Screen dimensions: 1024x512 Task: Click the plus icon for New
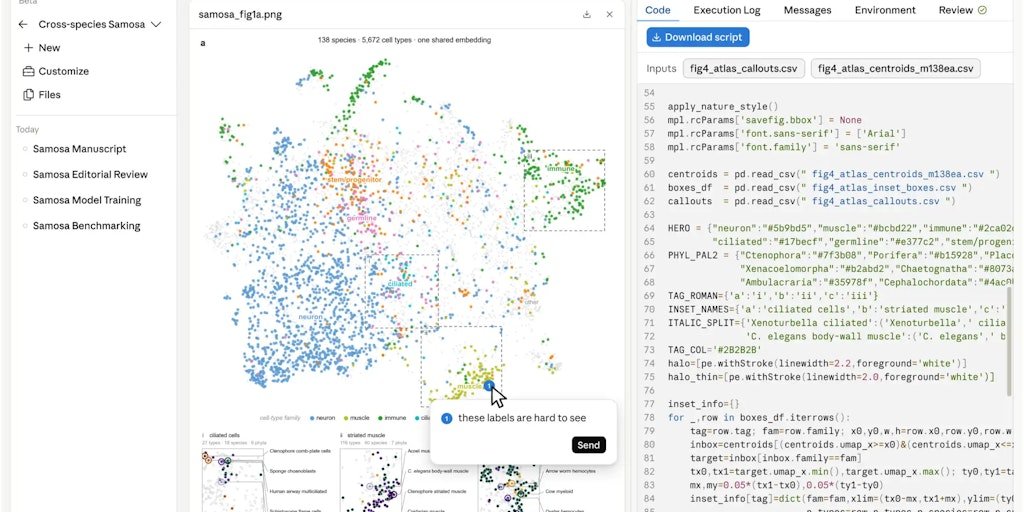[28, 48]
